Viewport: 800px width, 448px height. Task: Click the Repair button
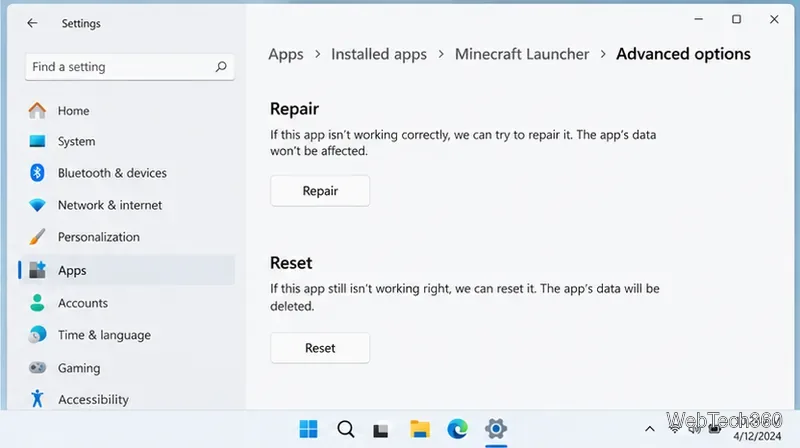[x=320, y=191]
